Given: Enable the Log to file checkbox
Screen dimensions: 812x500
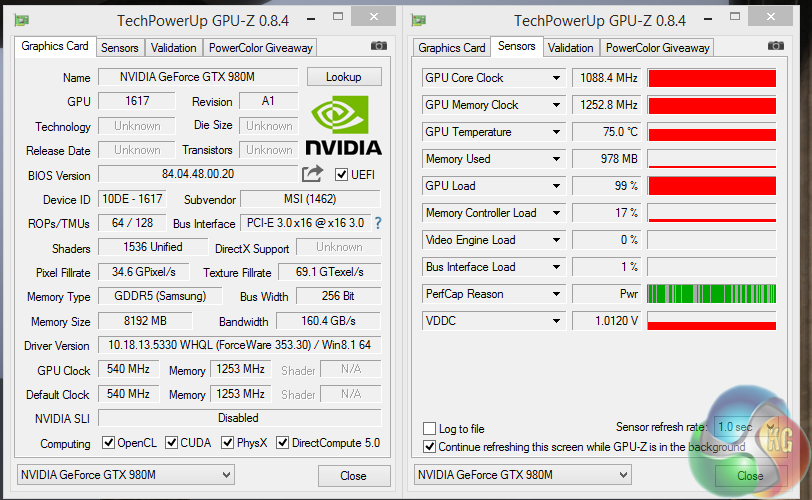Looking at the screenshot, I should [430, 429].
